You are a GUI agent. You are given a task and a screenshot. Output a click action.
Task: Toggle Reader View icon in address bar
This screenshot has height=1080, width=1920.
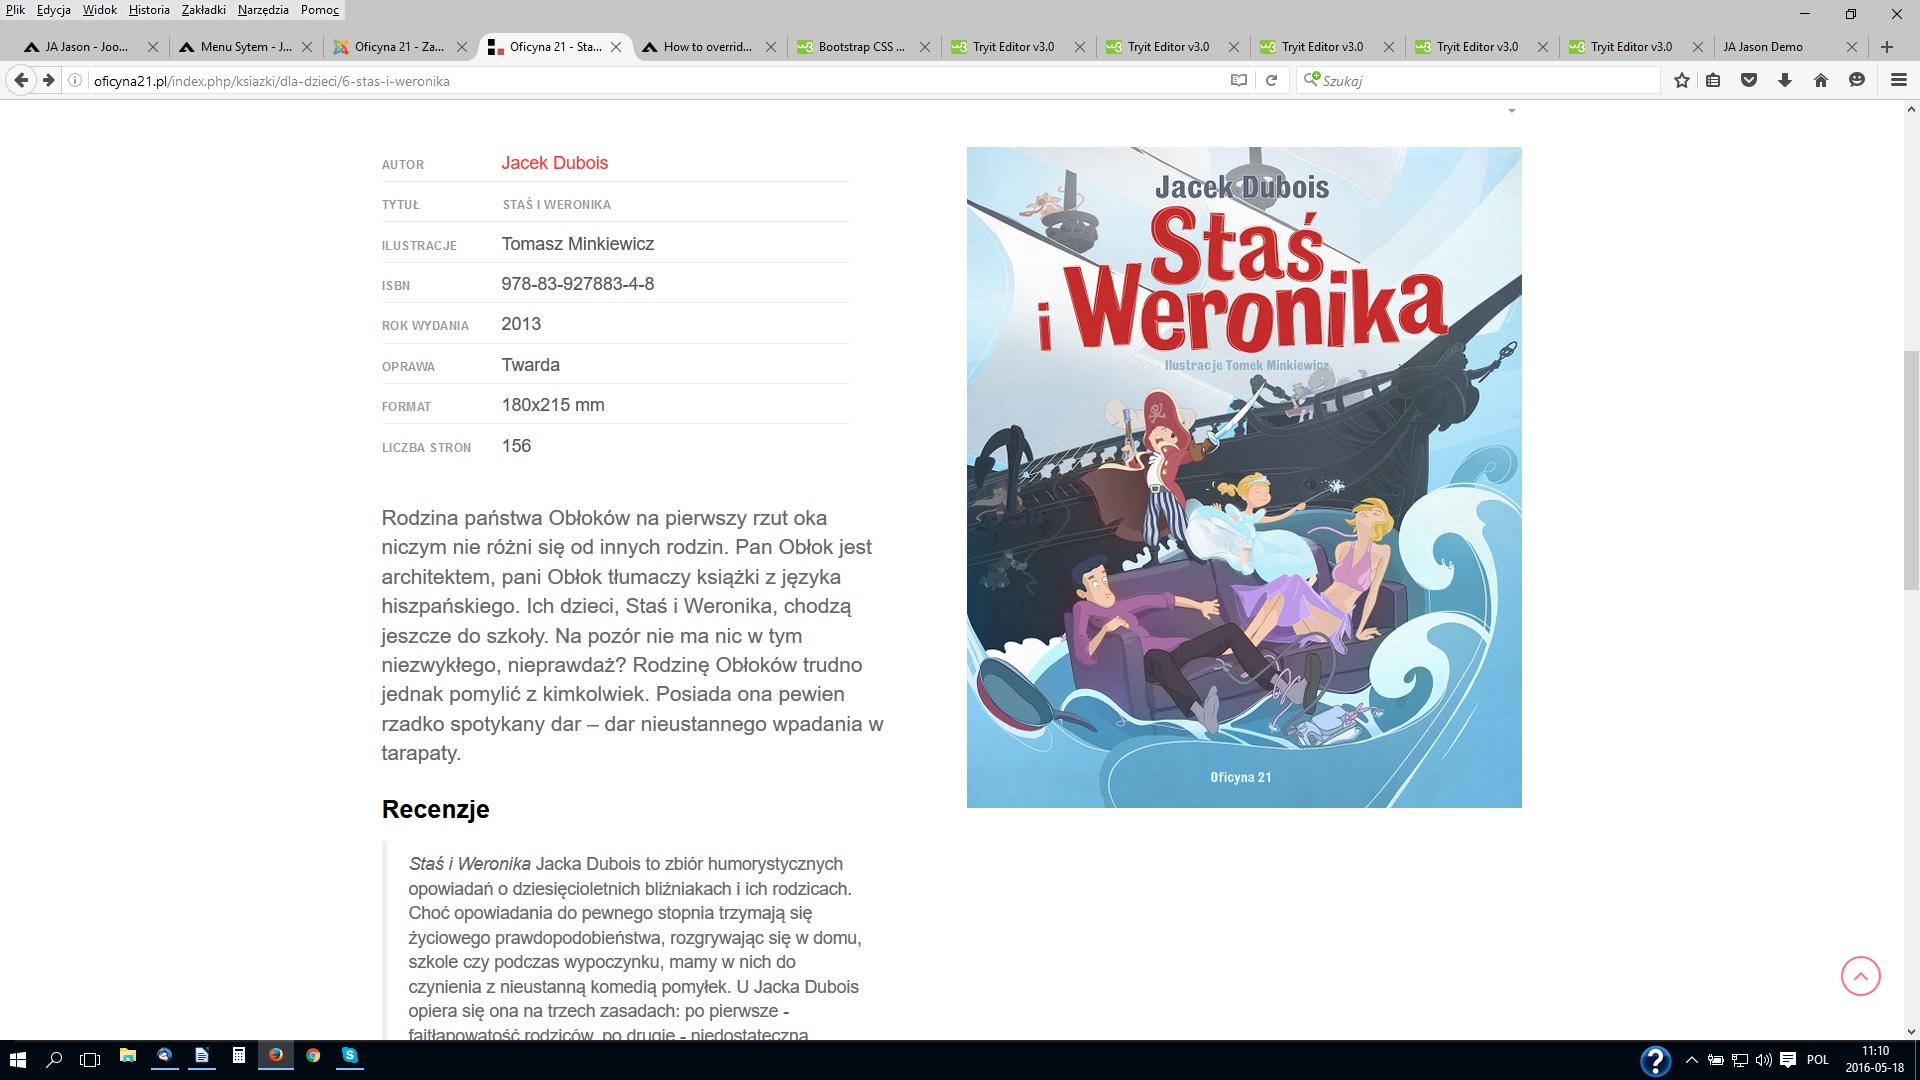pos(1239,81)
